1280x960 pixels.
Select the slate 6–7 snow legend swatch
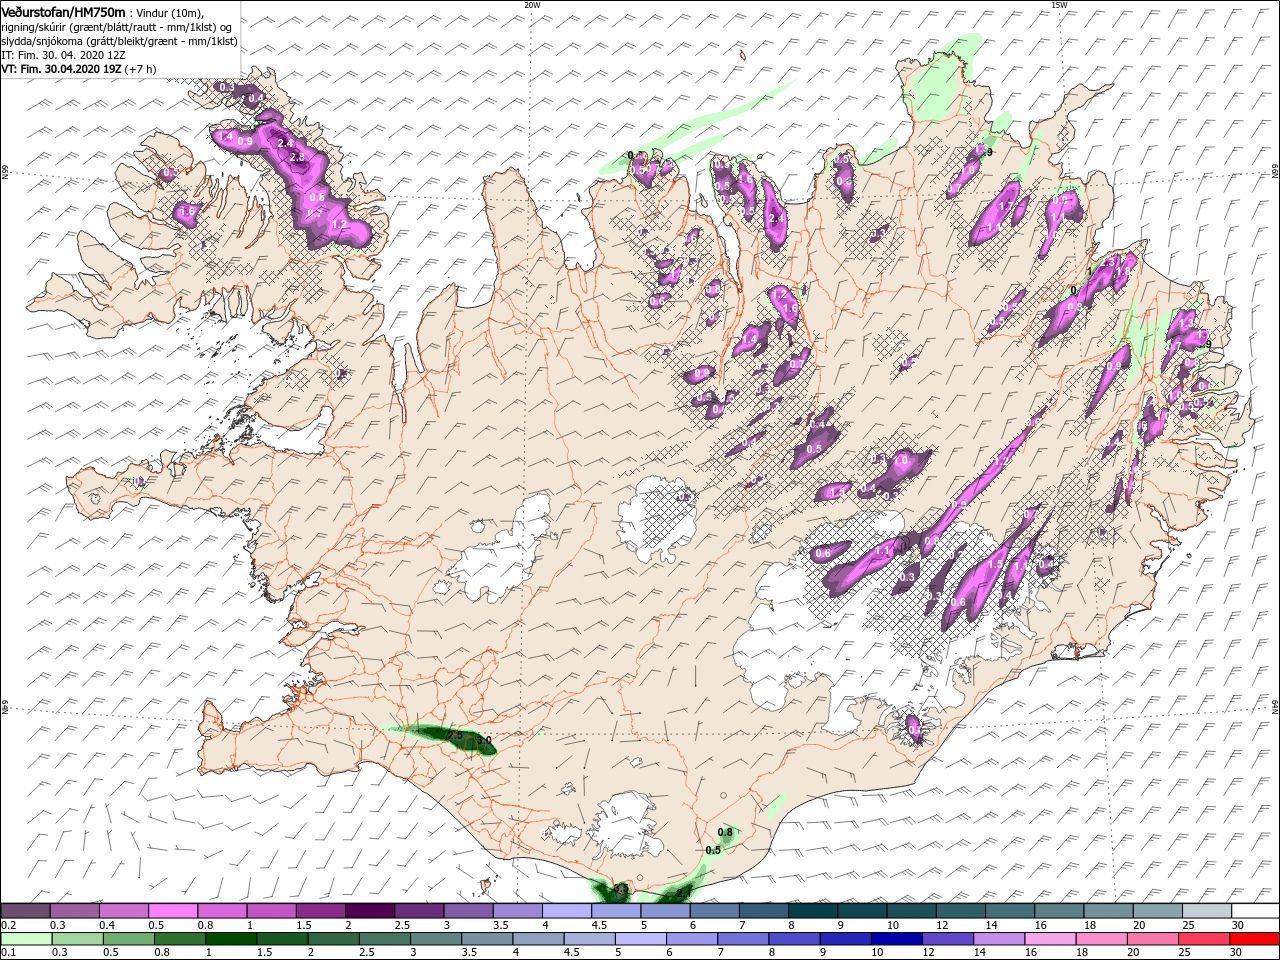point(714,912)
